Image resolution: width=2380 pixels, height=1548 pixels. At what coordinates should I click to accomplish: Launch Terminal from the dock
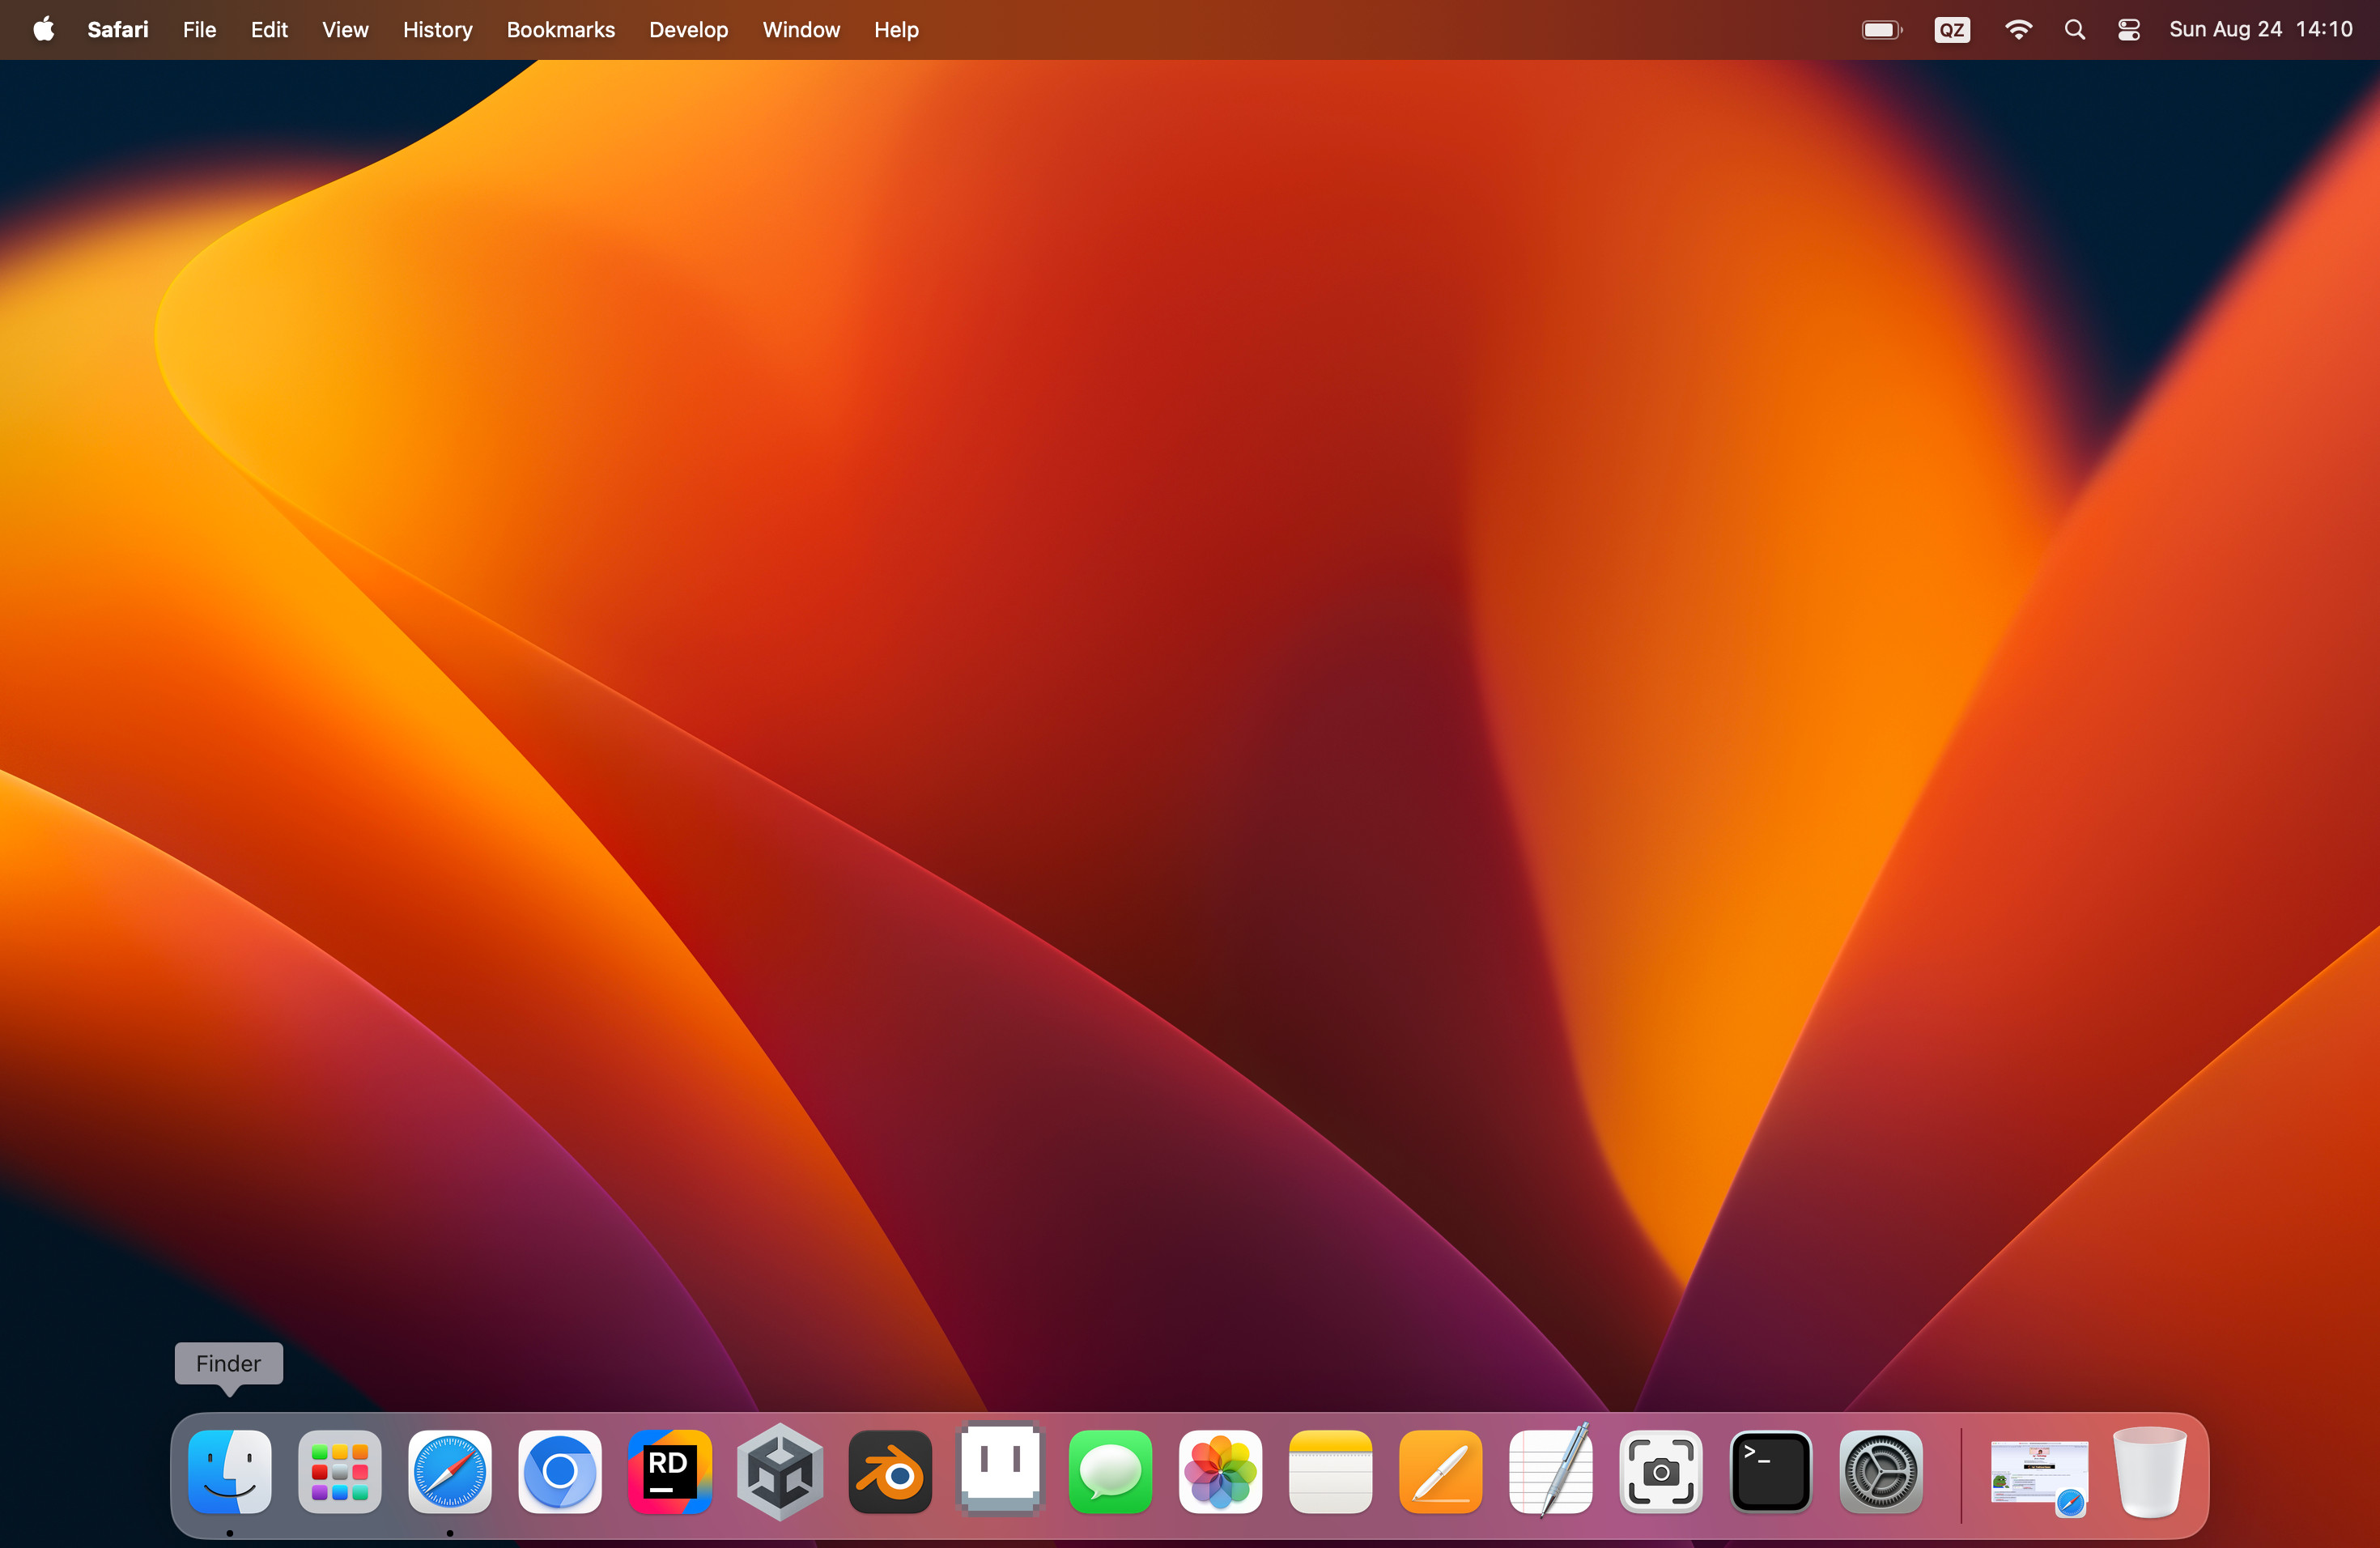[1770, 1471]
